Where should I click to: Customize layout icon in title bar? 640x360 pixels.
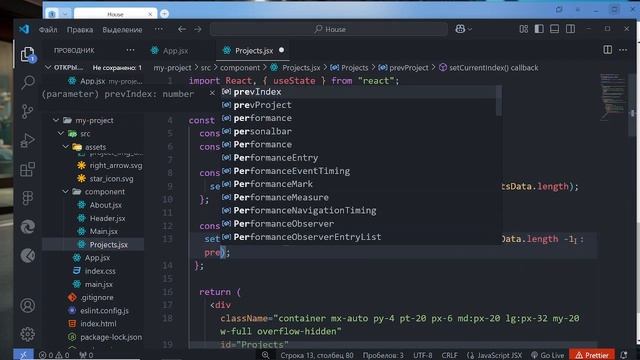pos(523,29)
